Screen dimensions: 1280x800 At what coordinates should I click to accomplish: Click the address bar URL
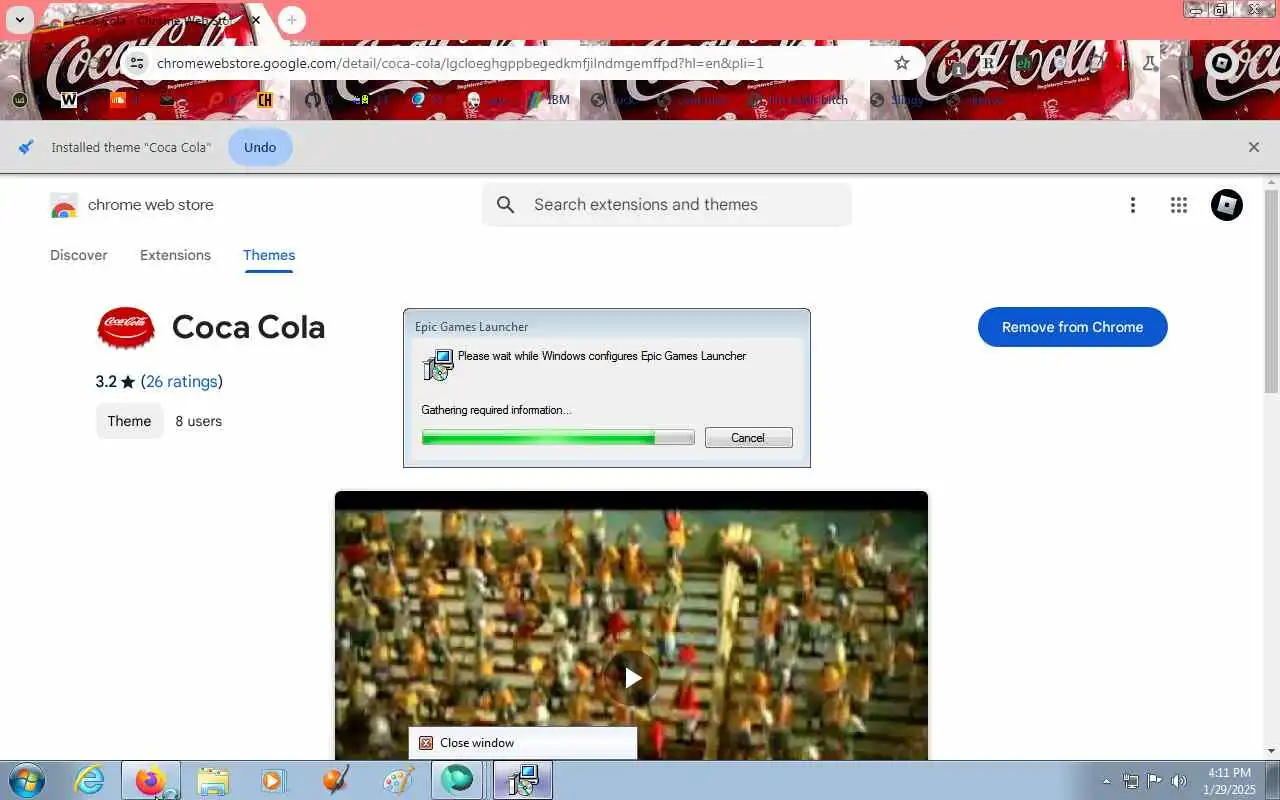coord(460,63)
